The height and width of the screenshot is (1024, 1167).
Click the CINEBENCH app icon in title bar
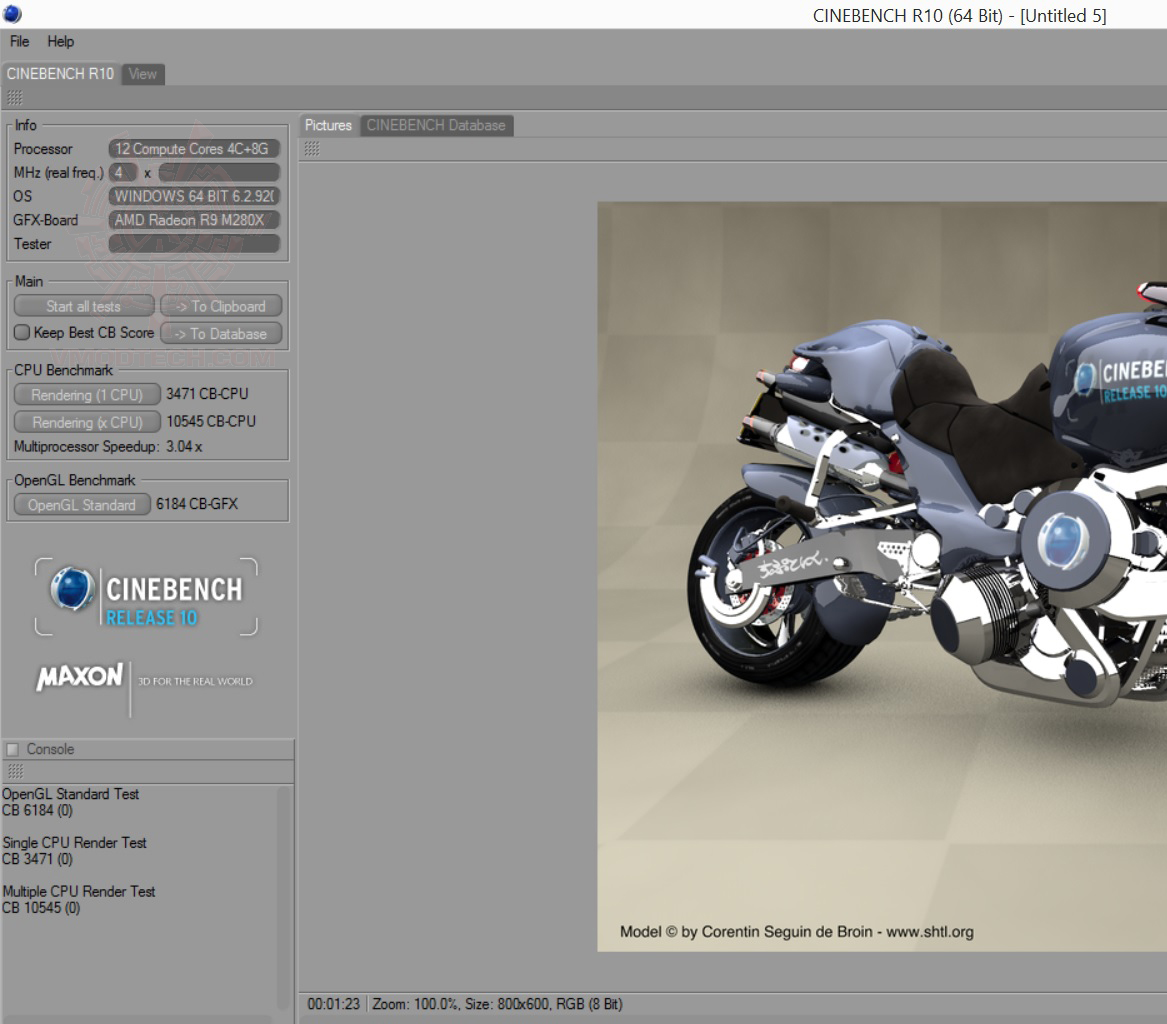tap(13, 14)
